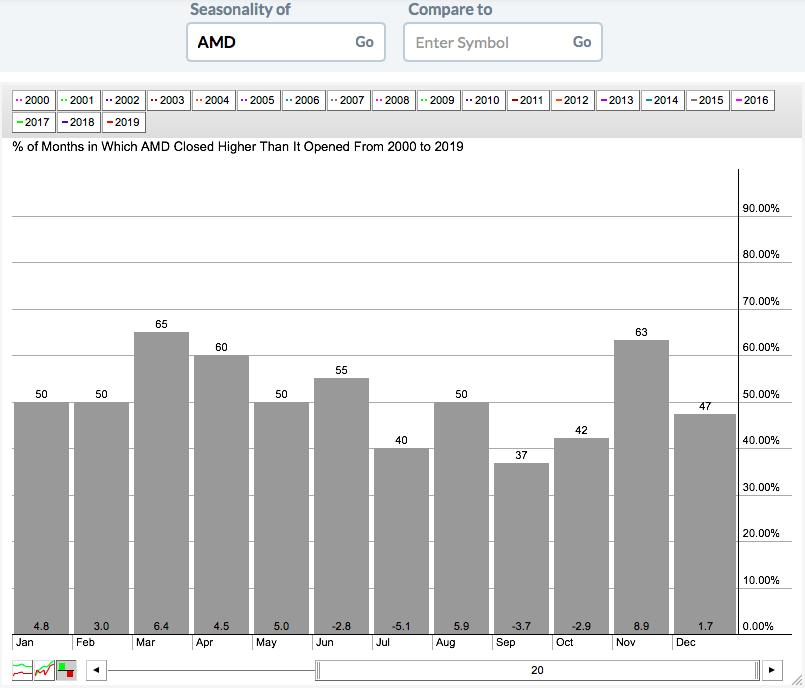Click the left arrow of the year slider
The width and height of the screenshot is (805, 688).
click(x=96, y=670)
